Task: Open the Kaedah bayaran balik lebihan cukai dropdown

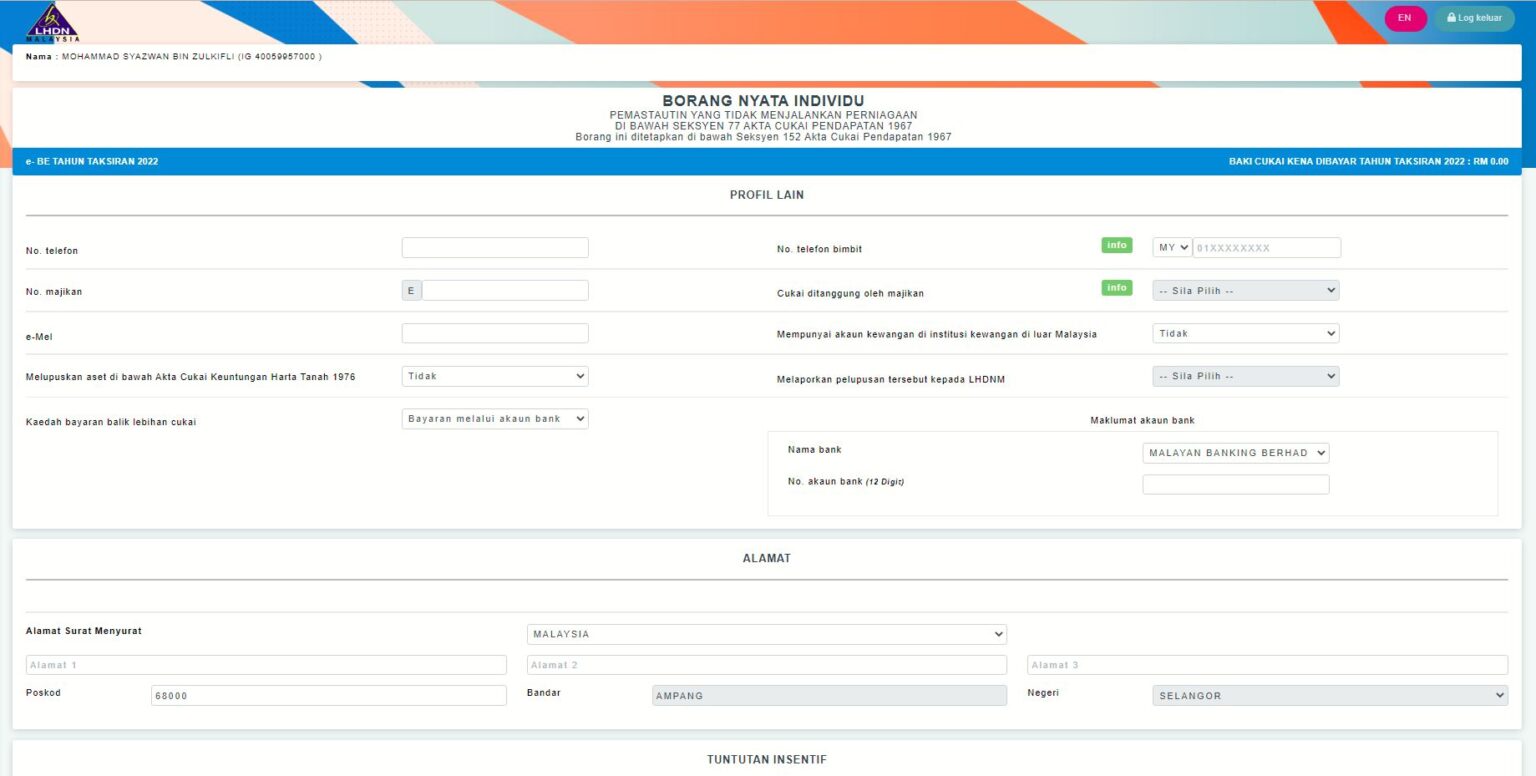Action: coord(494,418)
